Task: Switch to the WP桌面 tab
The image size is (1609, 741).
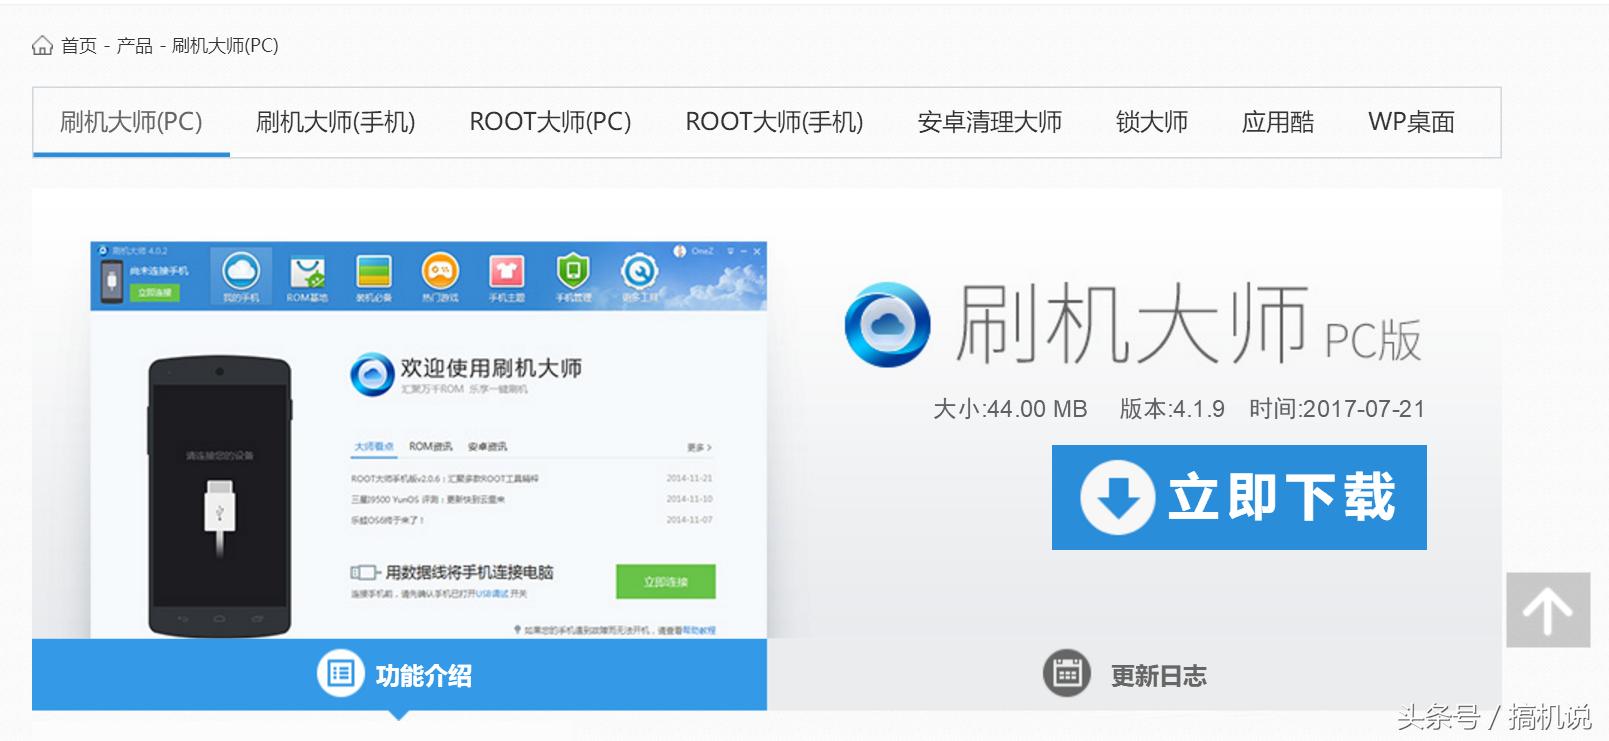Action: coord(1411,122)
